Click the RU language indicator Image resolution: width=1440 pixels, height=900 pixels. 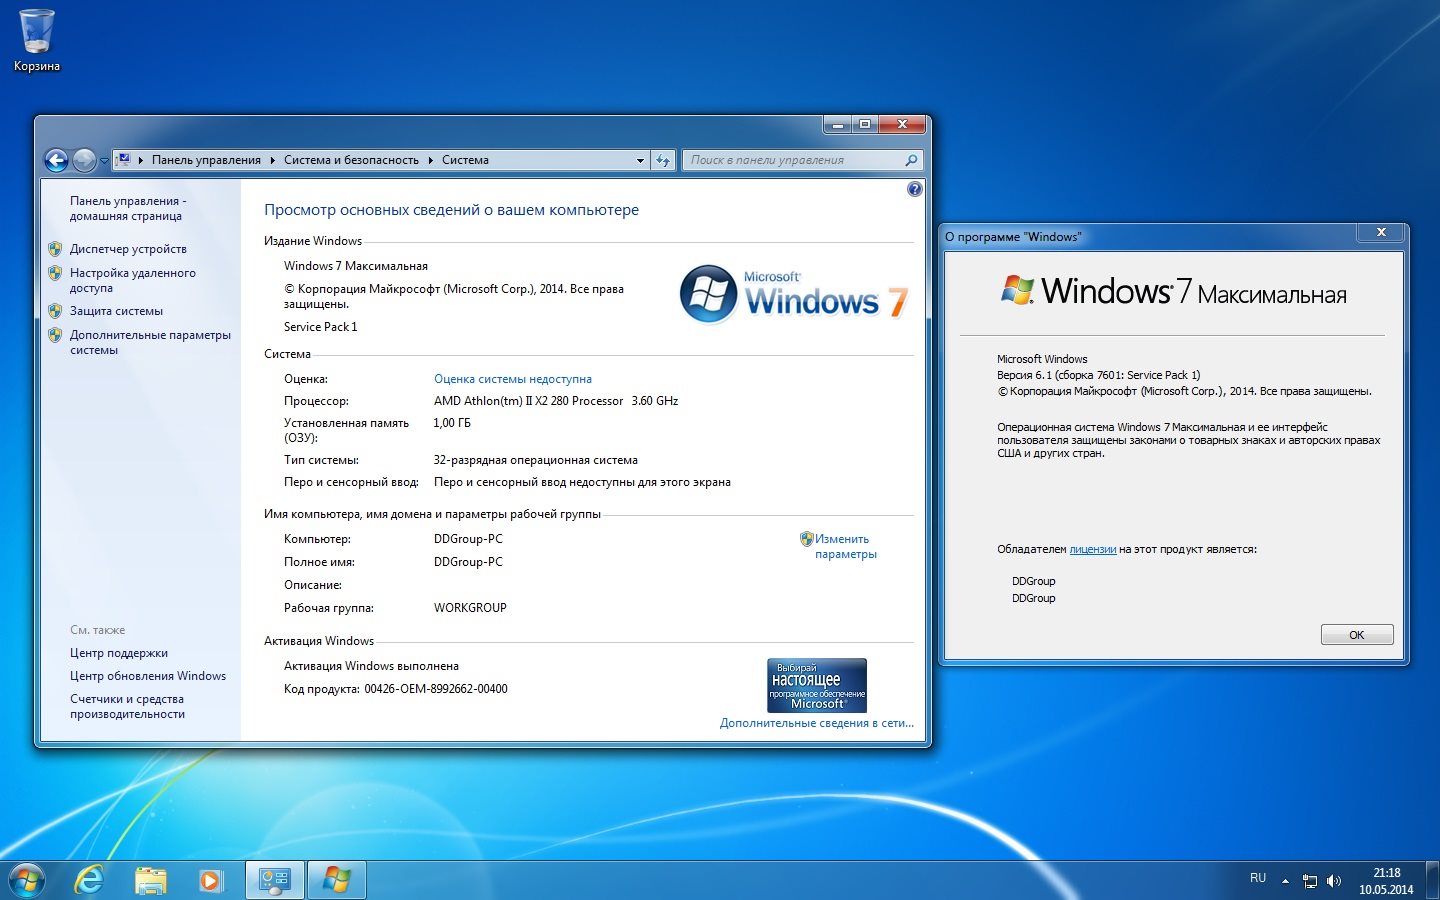pos(1258,878)
